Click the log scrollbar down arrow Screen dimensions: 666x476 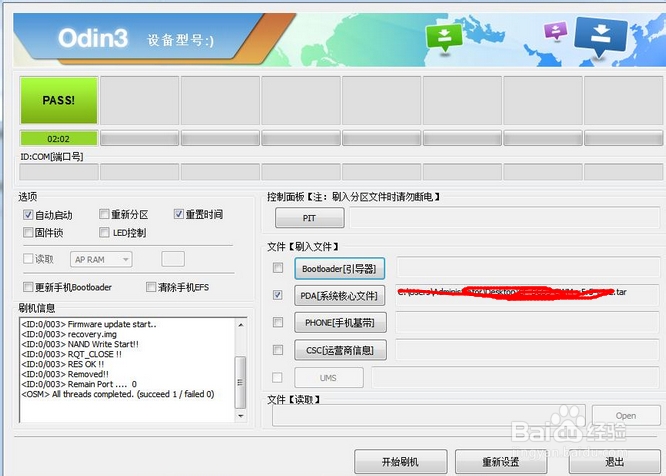[x=241, y=416]
